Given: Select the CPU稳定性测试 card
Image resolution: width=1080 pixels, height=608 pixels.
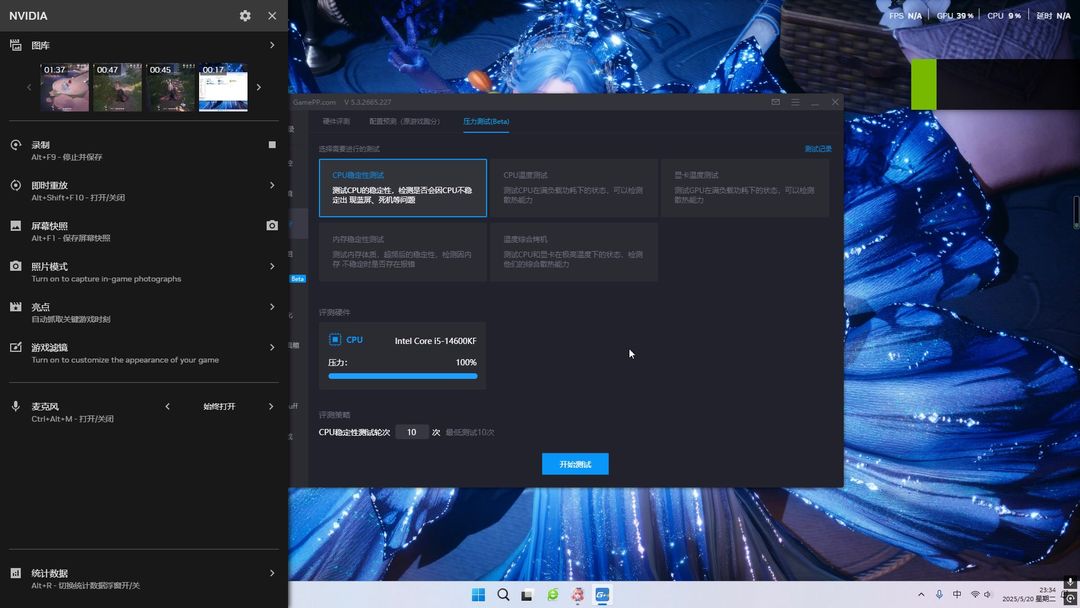Looking at the screenshot, I should (x=403, y=188).
